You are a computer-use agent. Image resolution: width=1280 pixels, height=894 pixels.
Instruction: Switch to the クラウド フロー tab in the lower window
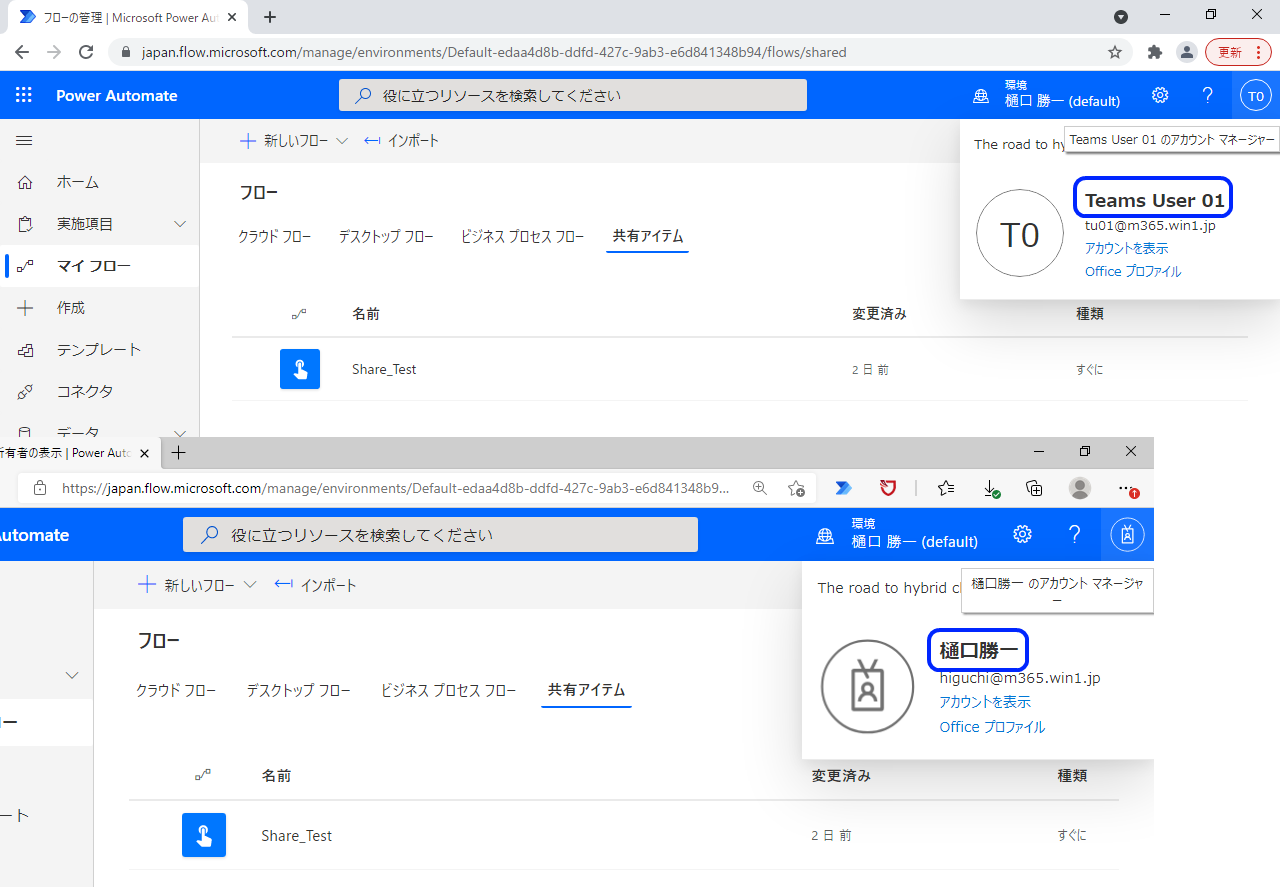pyautogui.click(x=176, y=690)
